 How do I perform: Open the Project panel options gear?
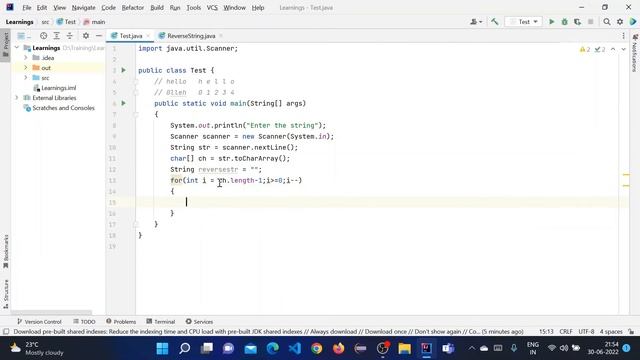coord(86,36)
